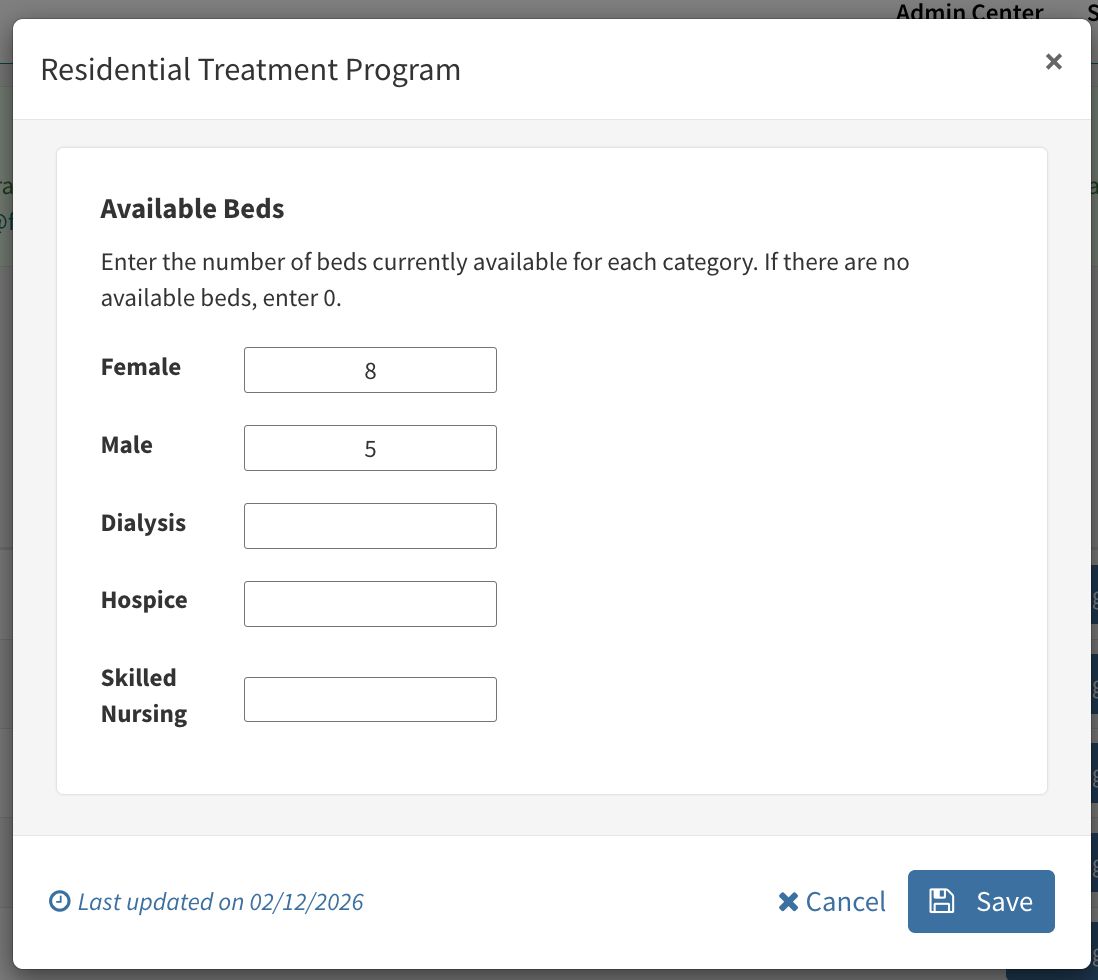
Task: Click the X icon beside Cancel
Action: [x=788, y=902]
